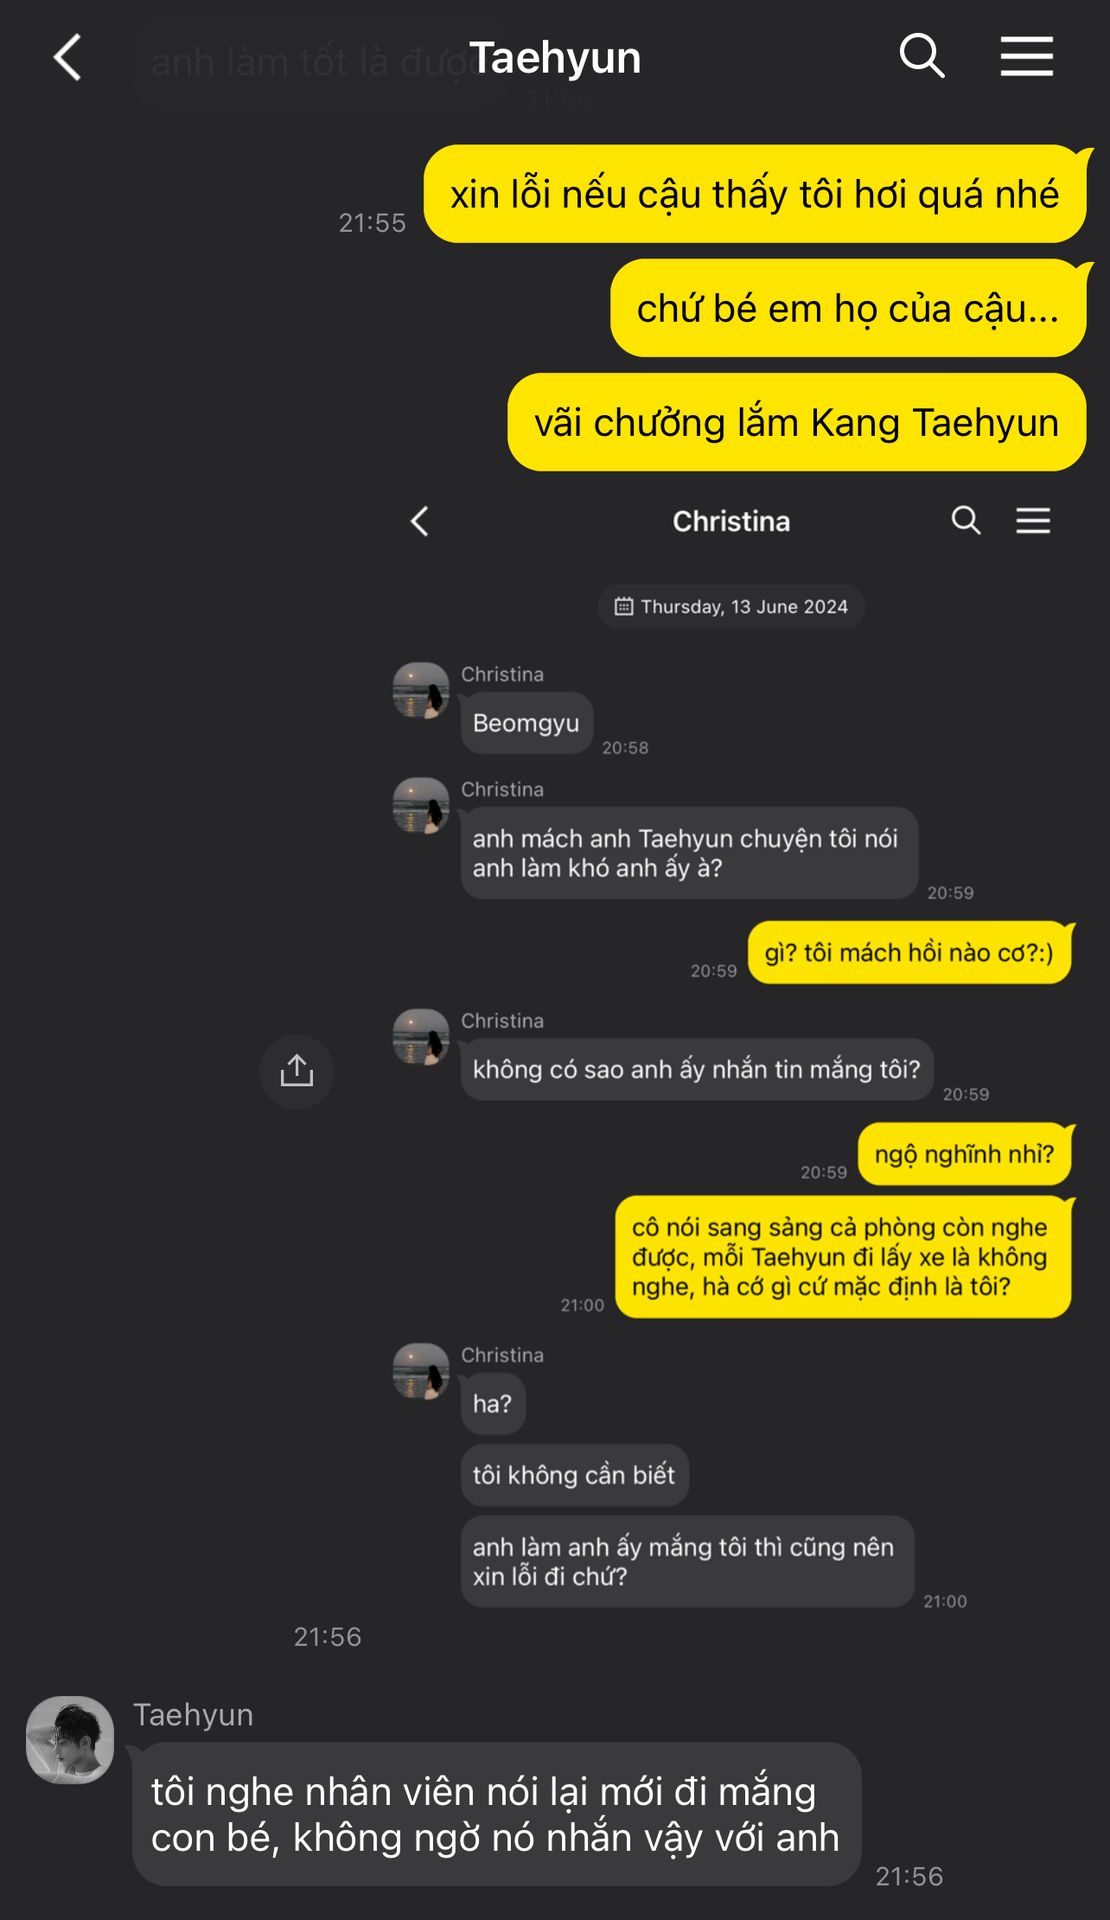This screenshot has width=1110, height=1920.
Task: Tap the 'tôi không cần biết' message
Action: tap(574, 1475)
